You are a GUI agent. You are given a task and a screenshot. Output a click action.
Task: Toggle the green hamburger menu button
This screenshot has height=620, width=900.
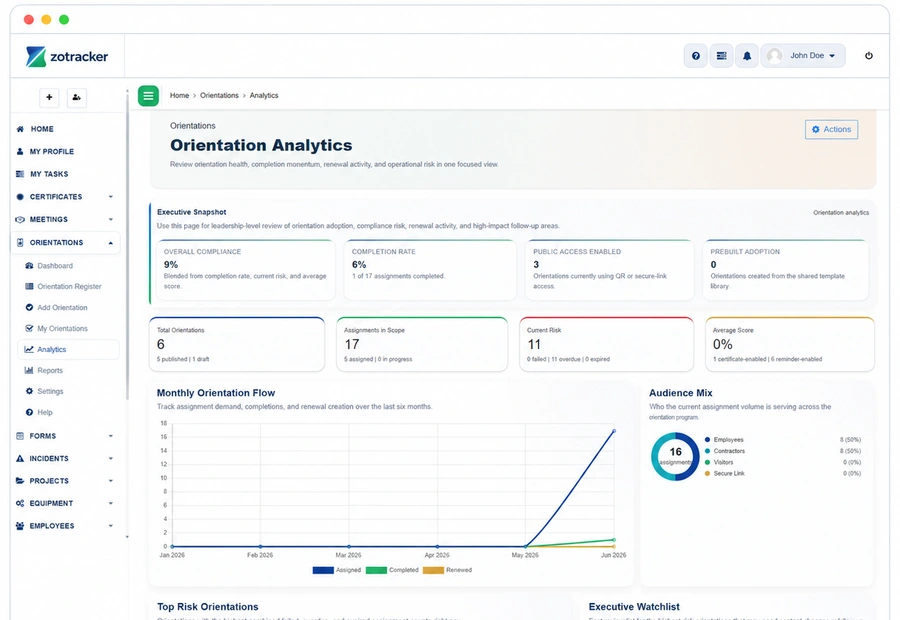tap(148, 95)
